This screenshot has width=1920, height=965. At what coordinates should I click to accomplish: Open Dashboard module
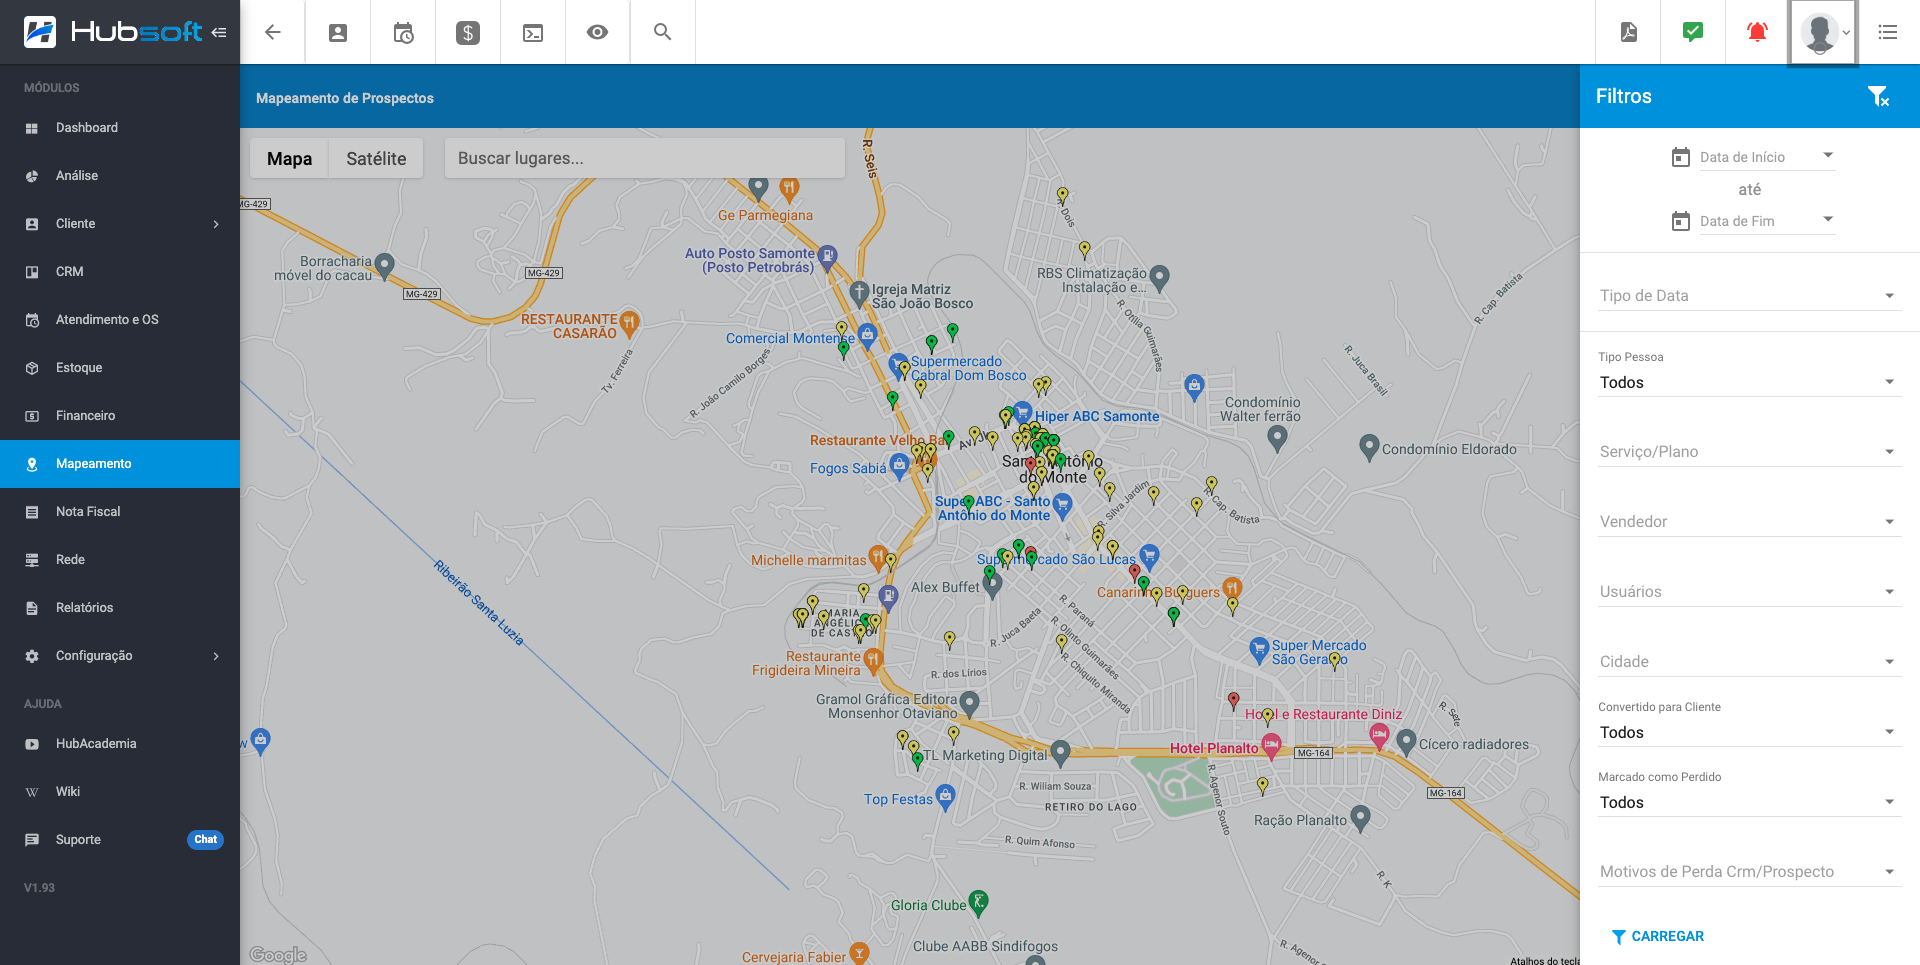tap(120, 128)
